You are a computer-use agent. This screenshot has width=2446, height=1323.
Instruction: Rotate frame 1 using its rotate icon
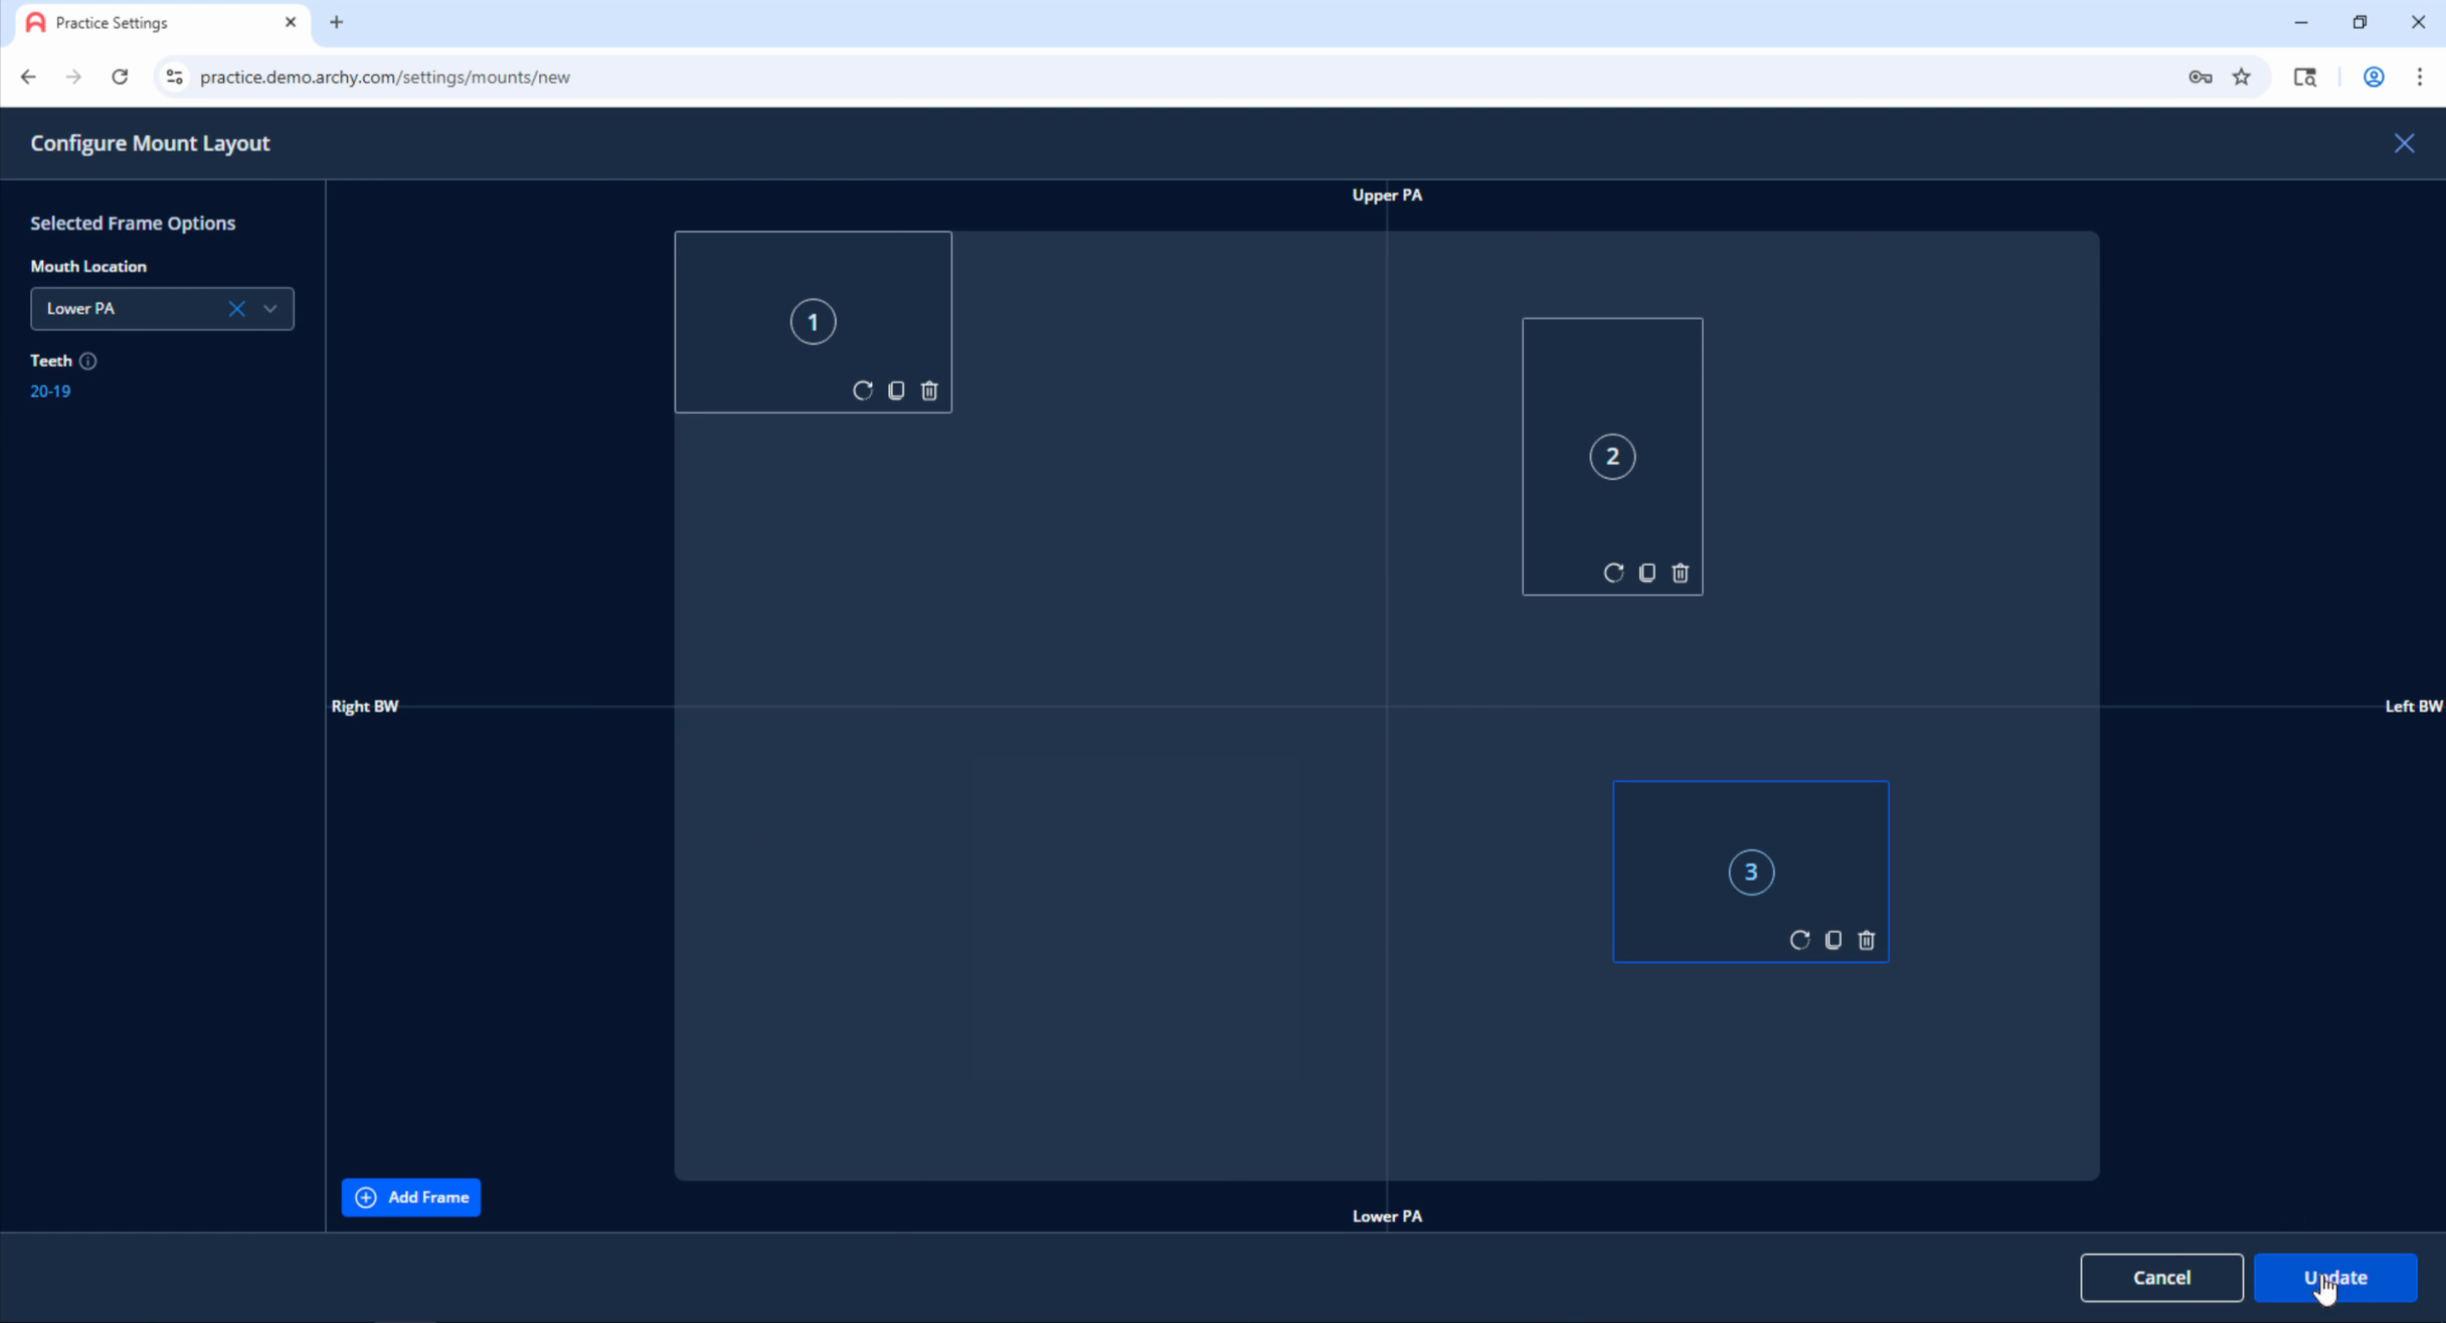(x=862, y=390)
